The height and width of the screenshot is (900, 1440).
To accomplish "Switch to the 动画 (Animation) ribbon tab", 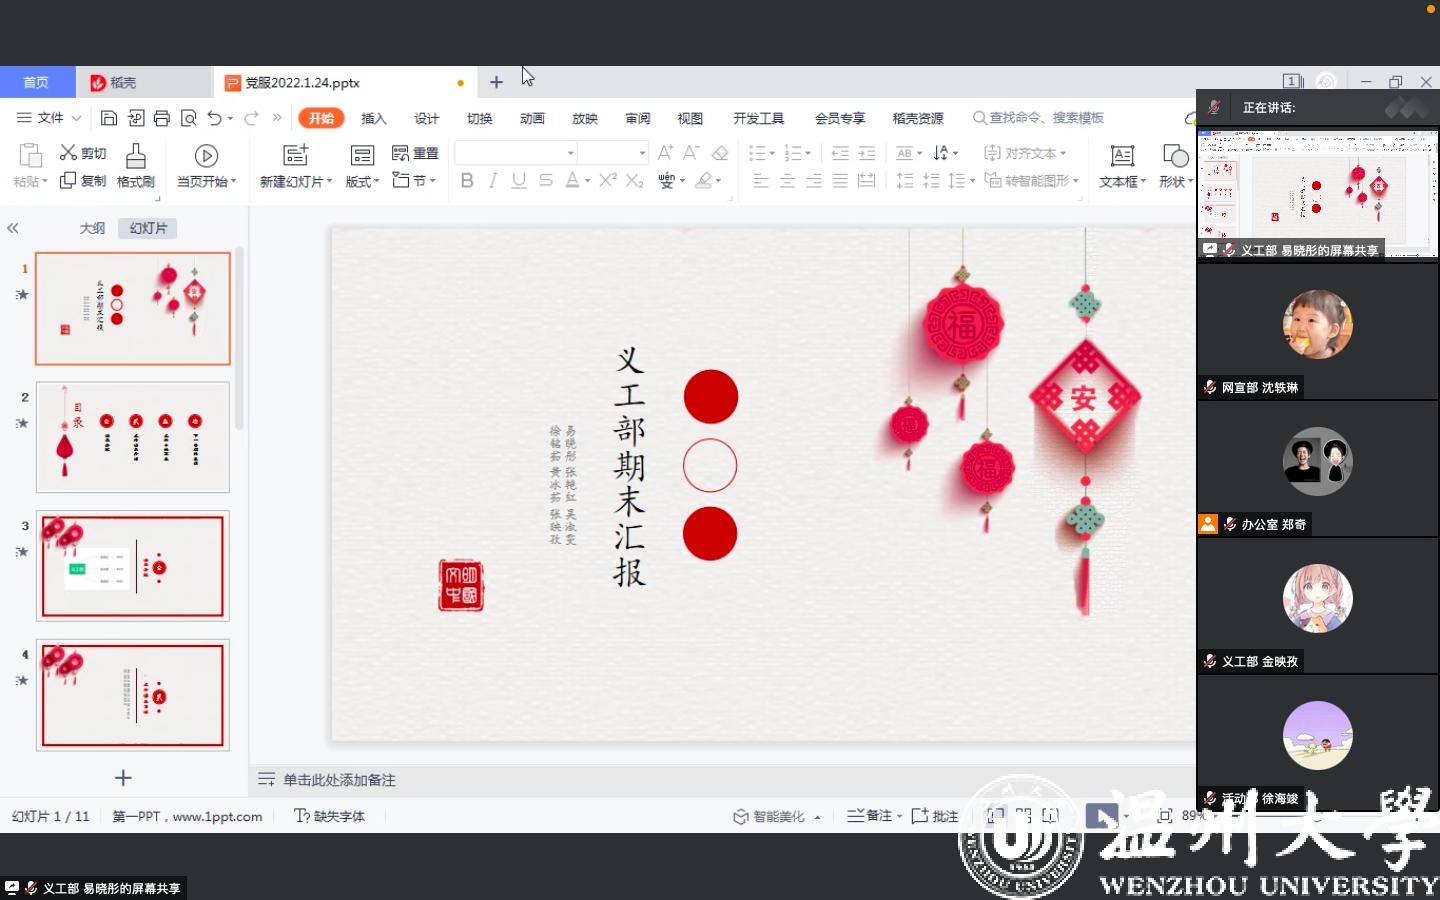I will tap(532, 118).
